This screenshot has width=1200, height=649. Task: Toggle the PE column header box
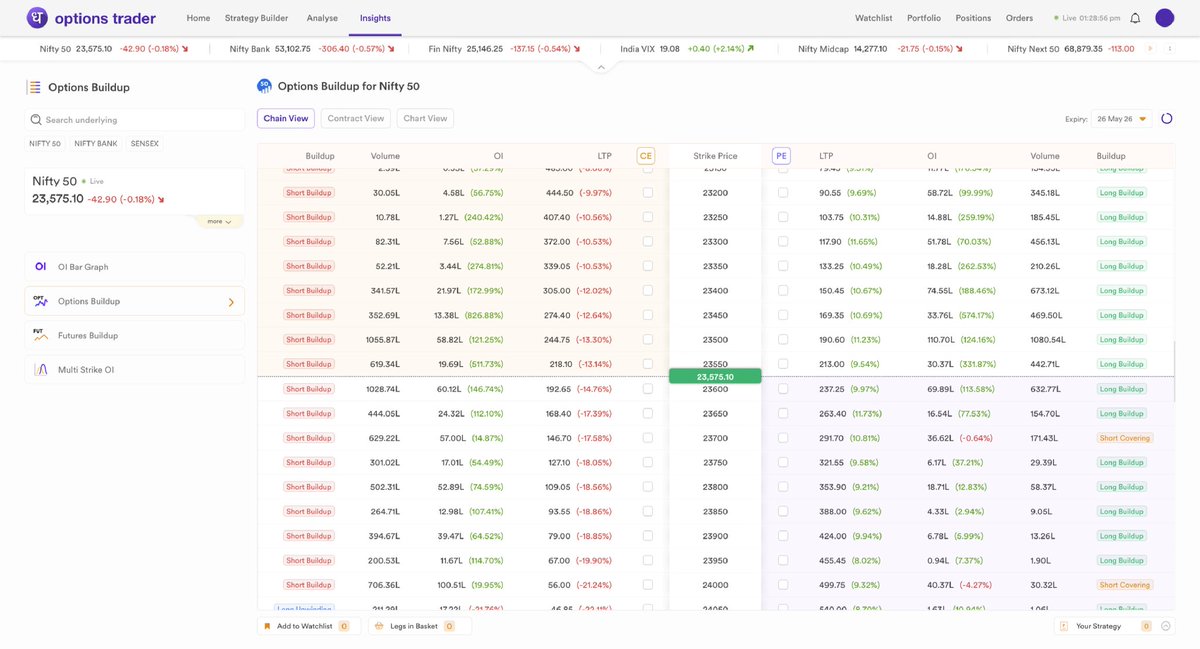(x=781, y=156)
